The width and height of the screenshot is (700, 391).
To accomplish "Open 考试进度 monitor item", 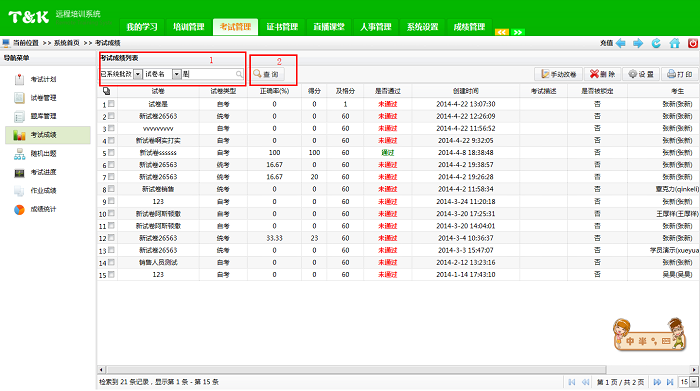I will point(43,172).
